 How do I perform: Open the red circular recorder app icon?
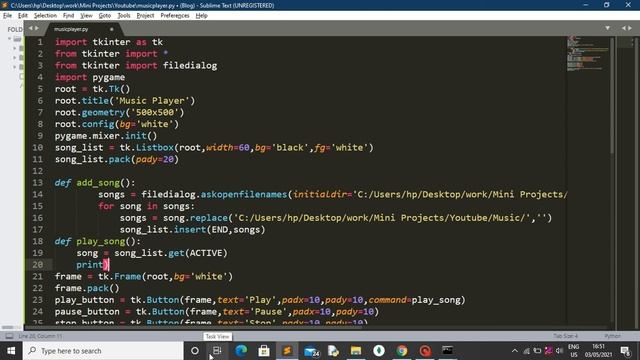click(425, 351)
